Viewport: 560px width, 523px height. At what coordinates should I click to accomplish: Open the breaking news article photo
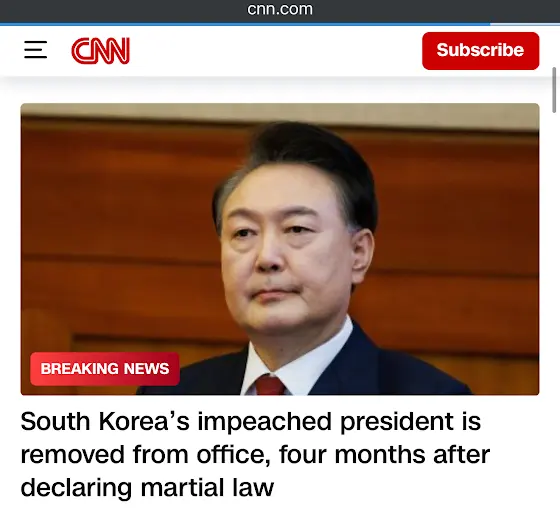click(280, 249)
